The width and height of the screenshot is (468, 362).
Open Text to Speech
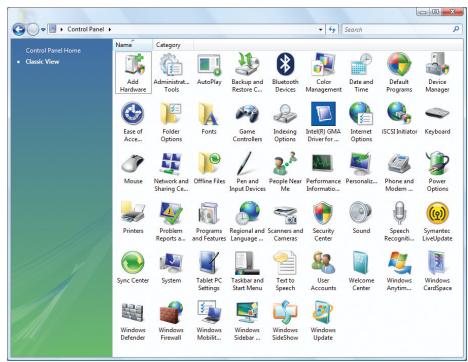(285, 271)
